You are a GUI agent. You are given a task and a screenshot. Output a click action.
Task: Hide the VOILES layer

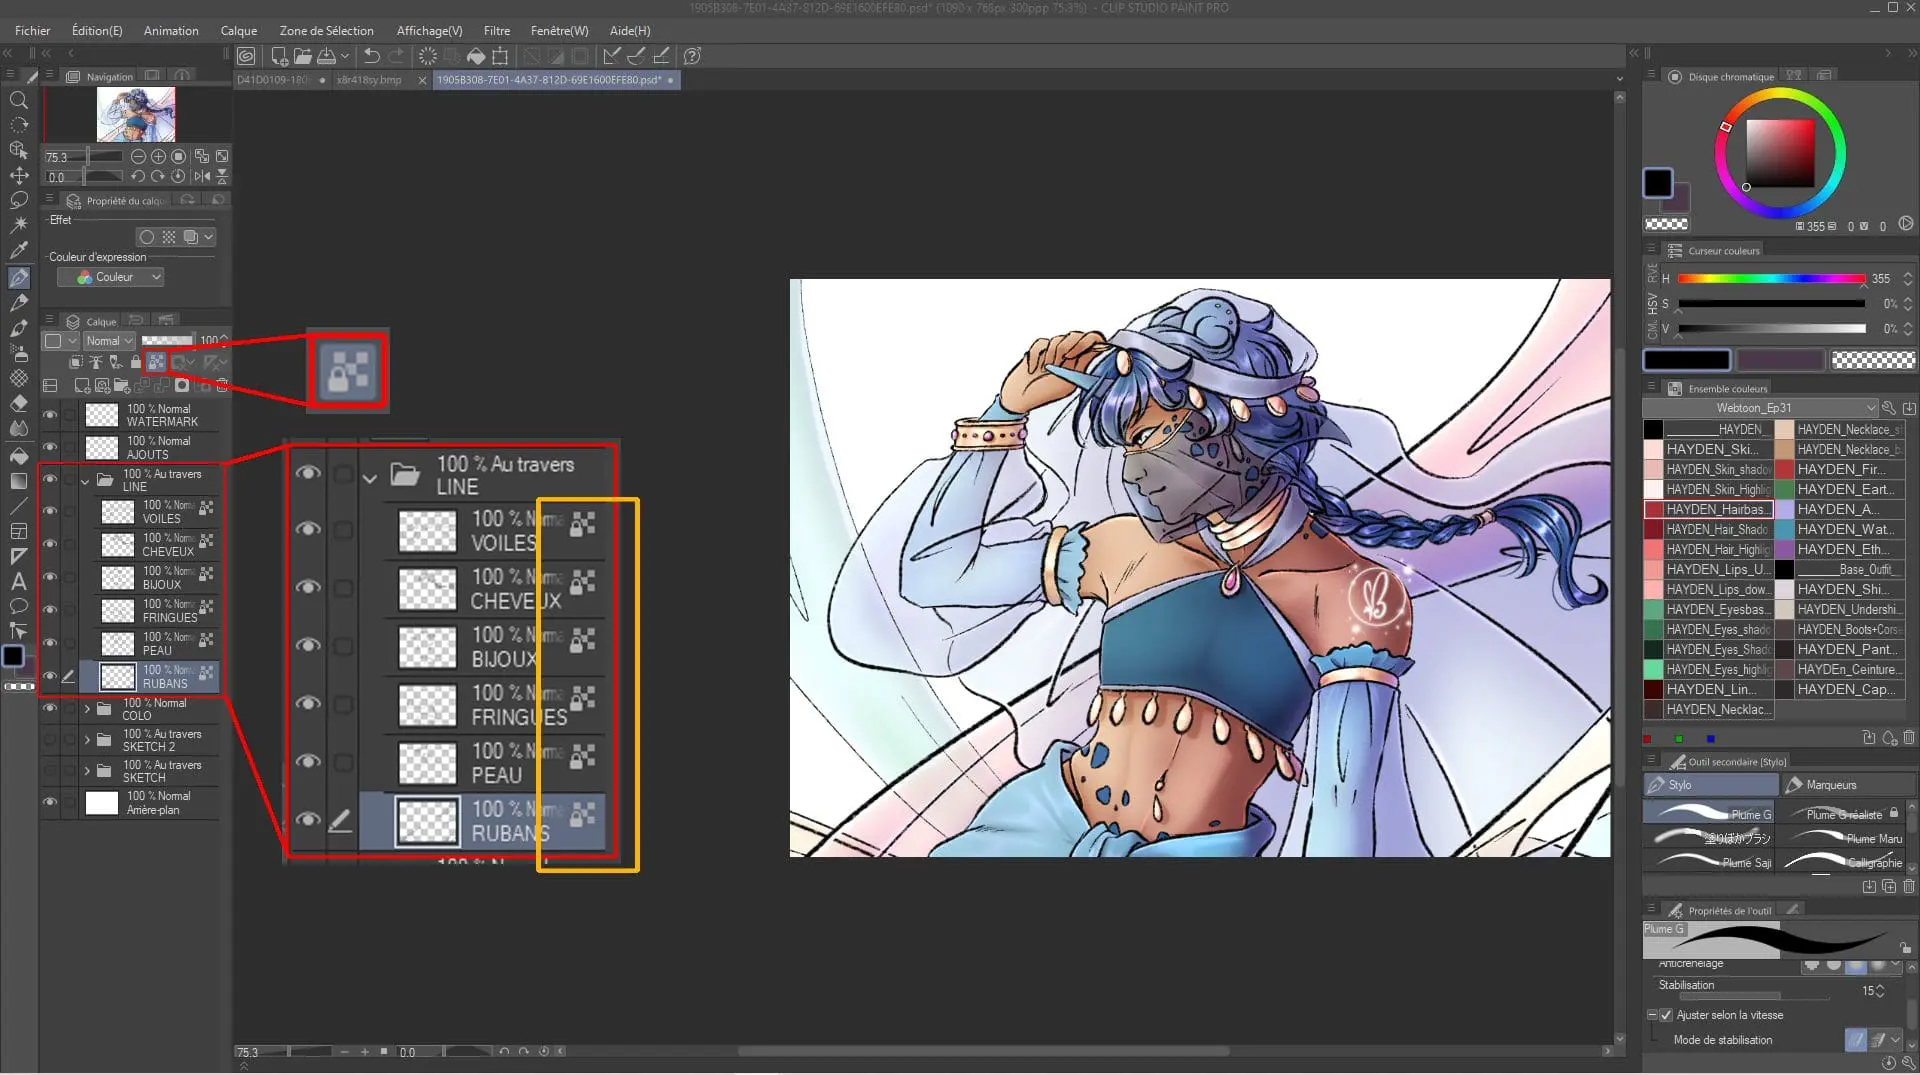click(50, 511)
